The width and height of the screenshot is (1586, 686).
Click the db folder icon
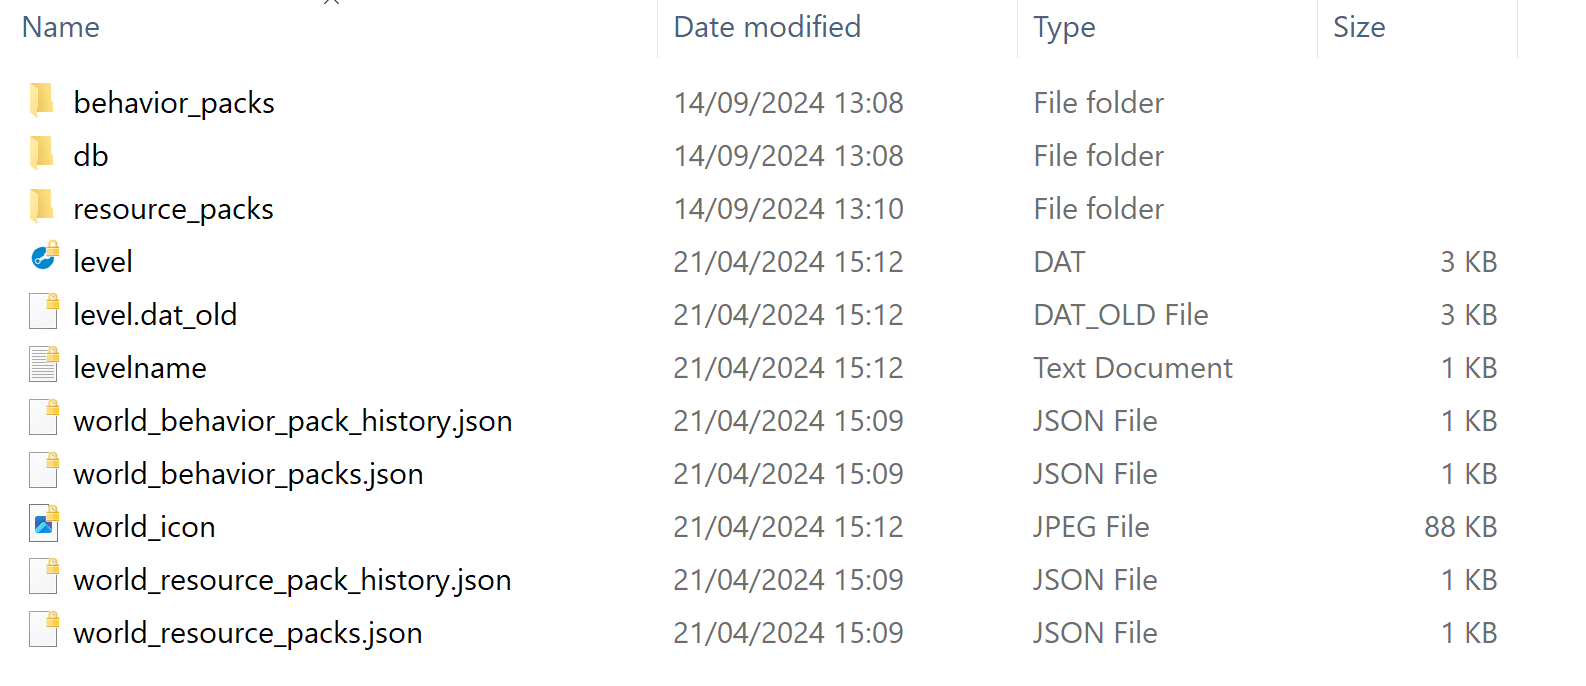(x=43, y=154)
